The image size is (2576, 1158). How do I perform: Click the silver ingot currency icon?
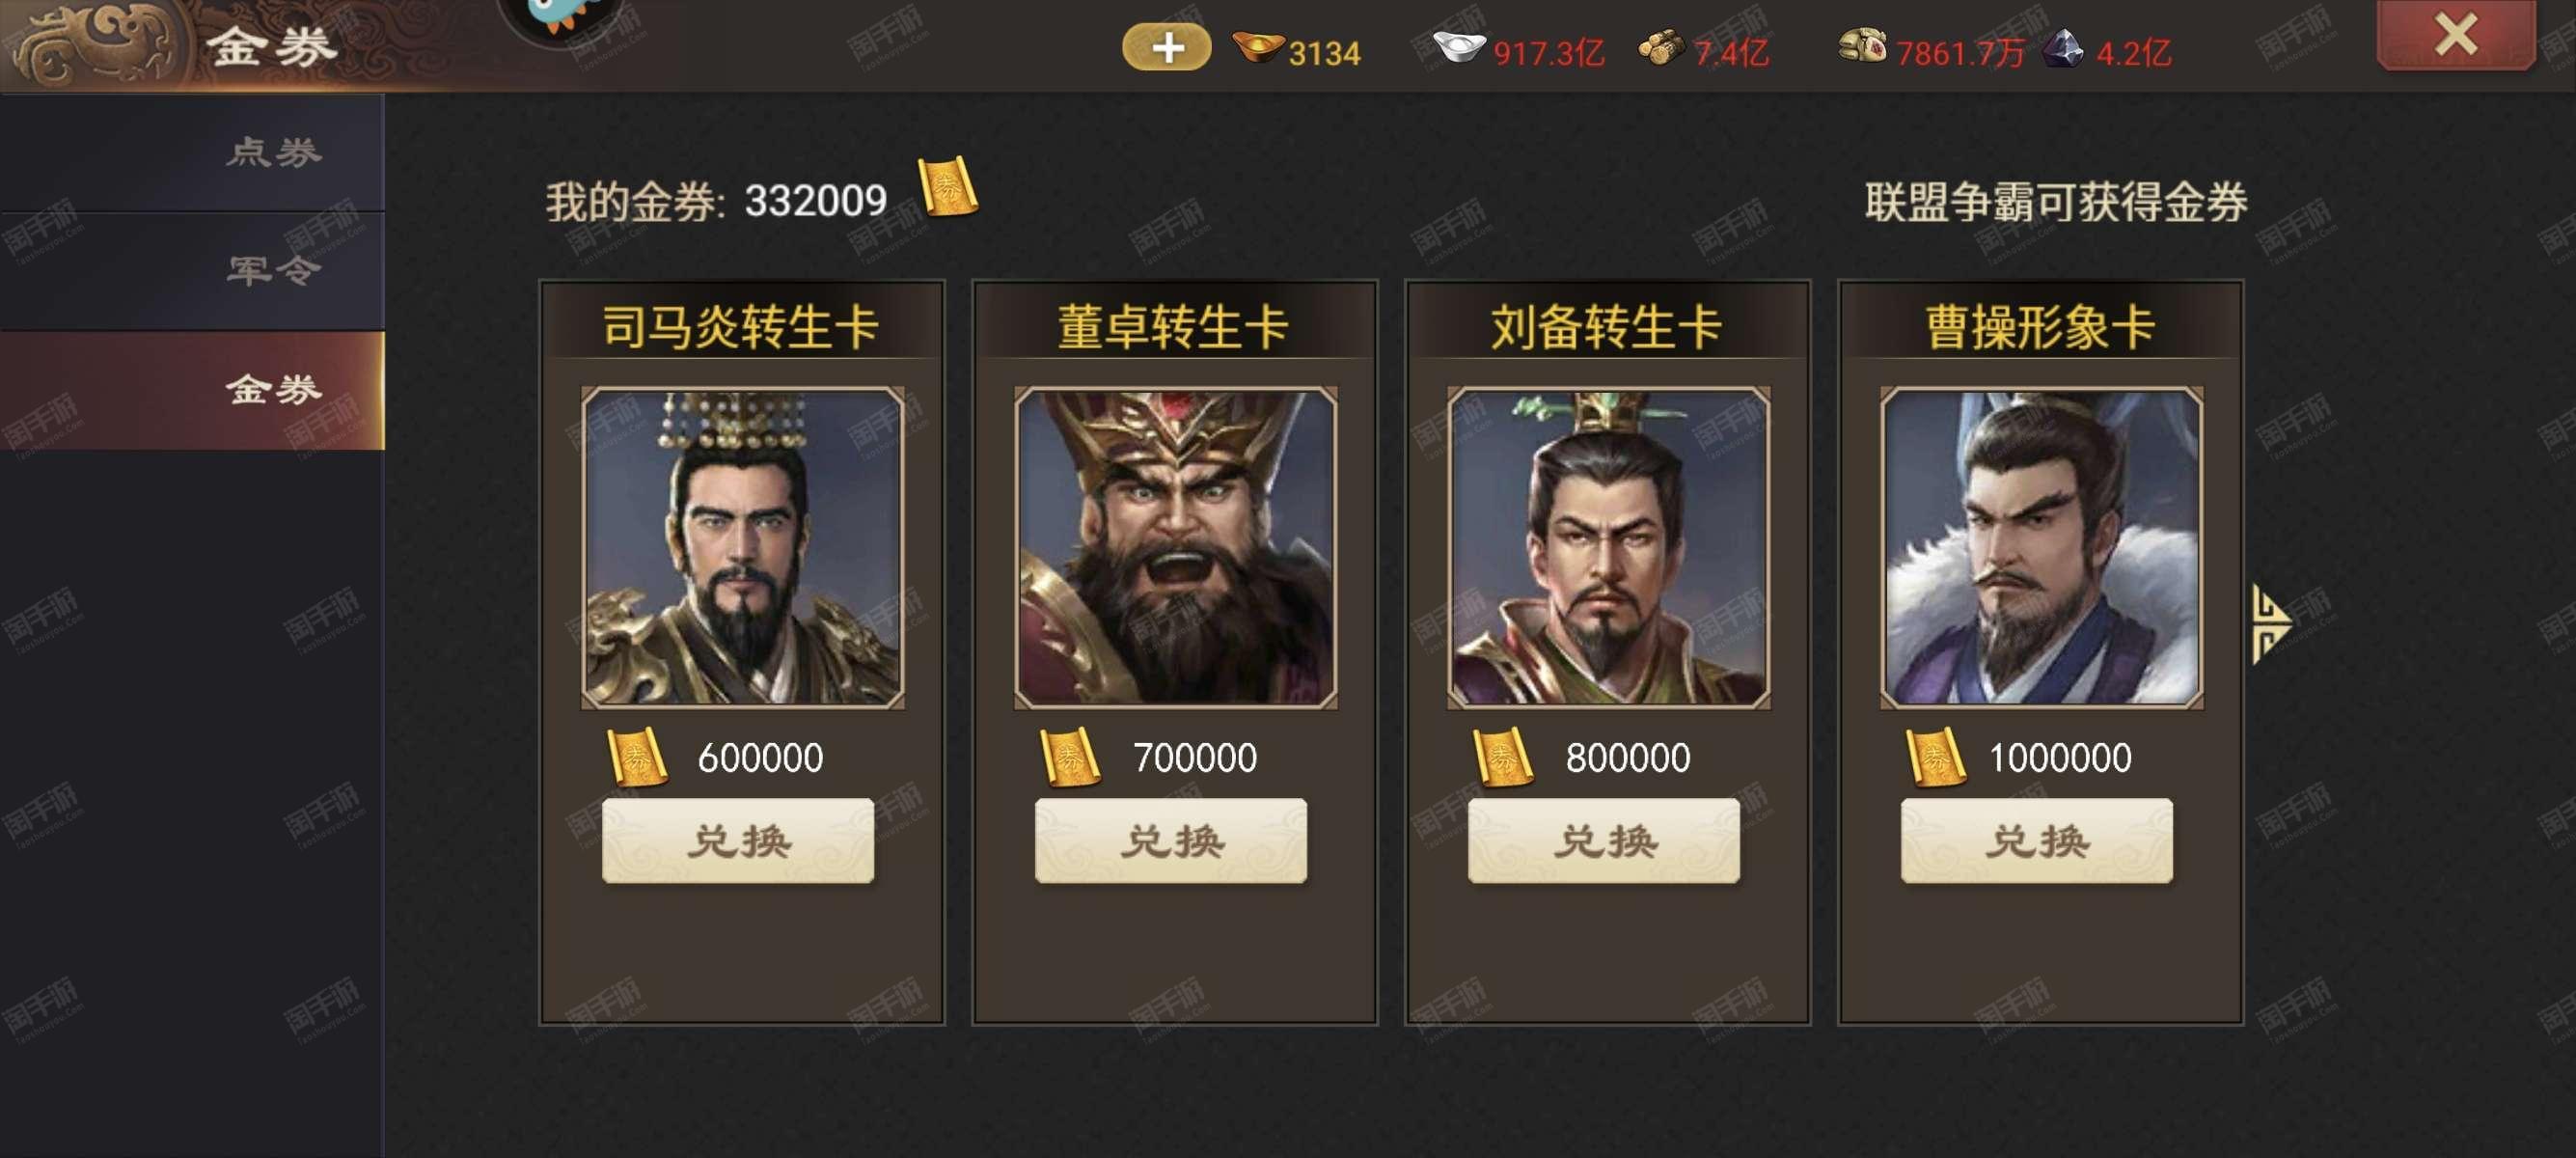[x=1459, y=47]
